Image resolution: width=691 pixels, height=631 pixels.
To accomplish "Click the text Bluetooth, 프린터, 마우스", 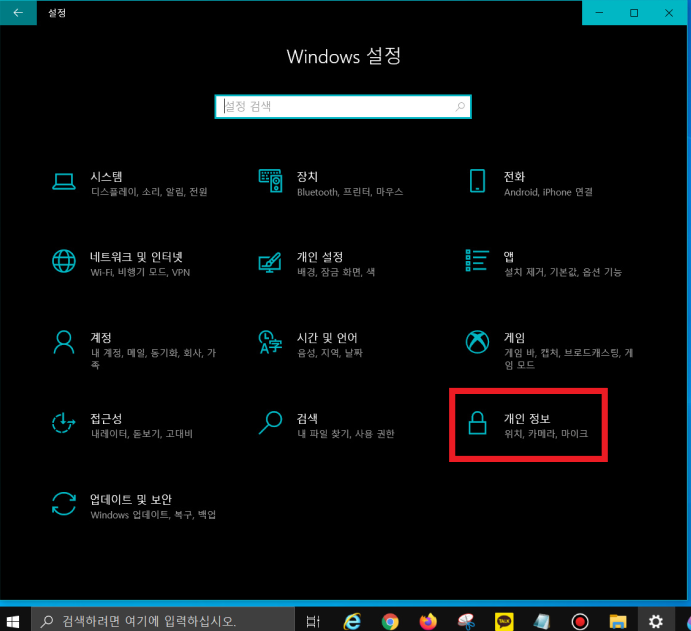I will (x=350, y=192).
